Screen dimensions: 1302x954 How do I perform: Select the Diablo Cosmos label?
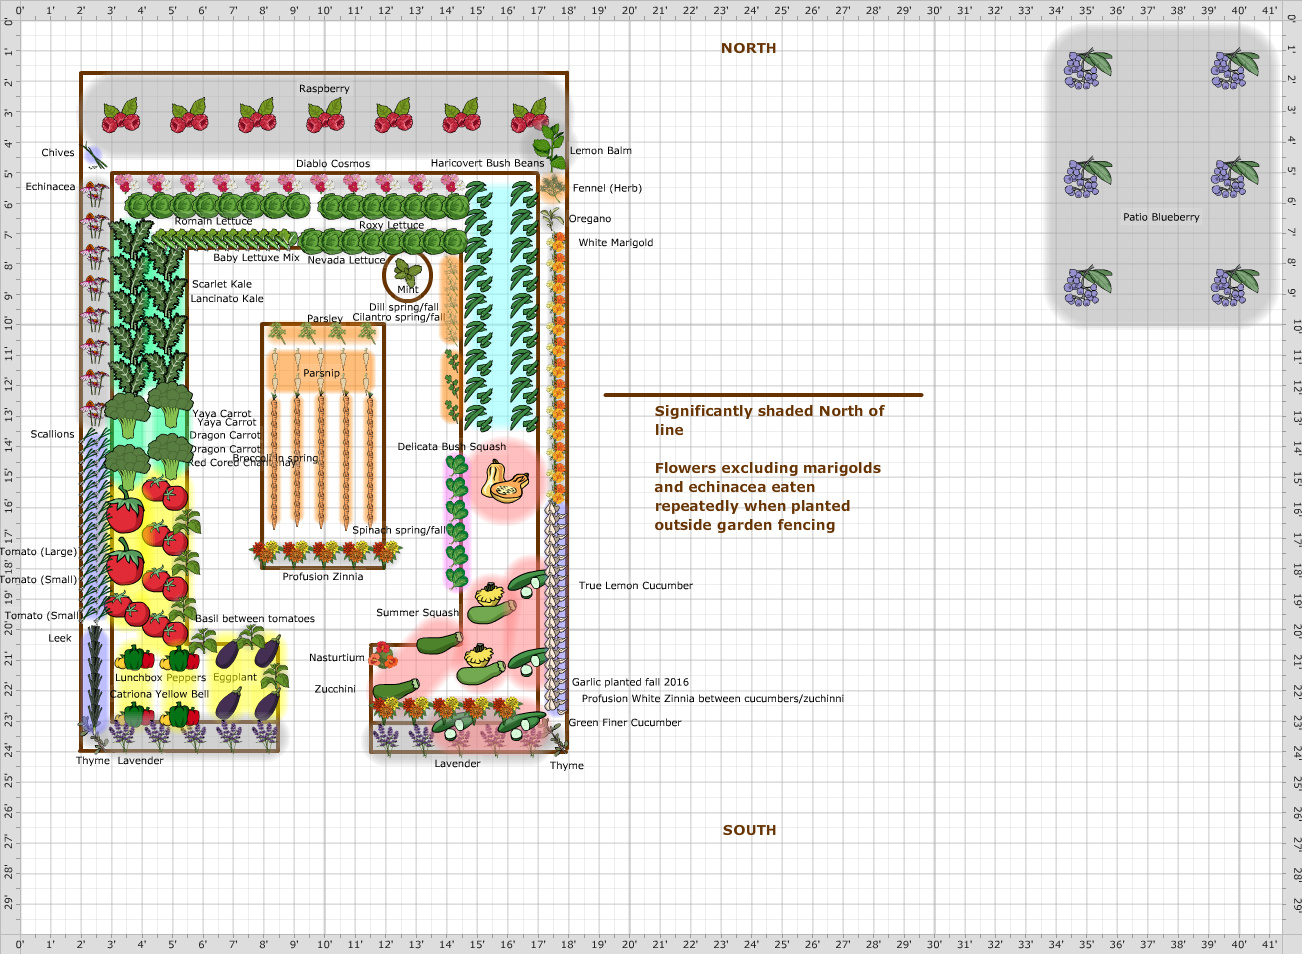(x=333, y=164)
